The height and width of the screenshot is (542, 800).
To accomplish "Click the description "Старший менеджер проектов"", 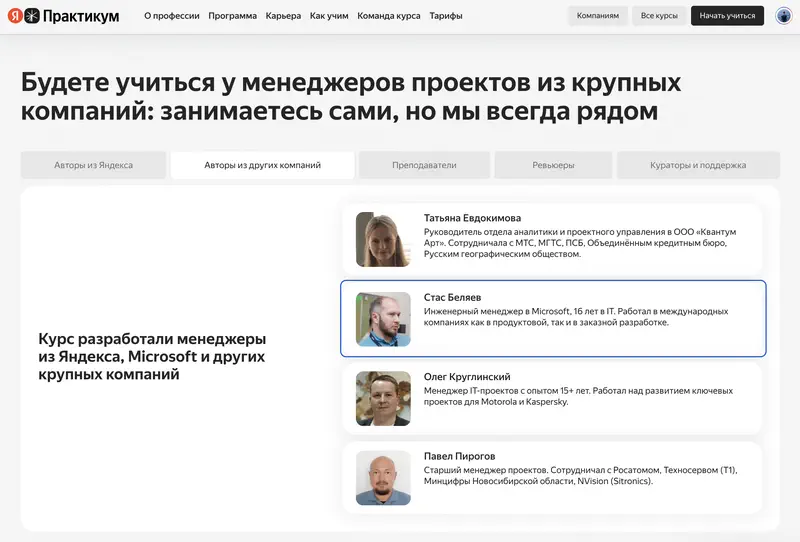I will coord(581,476).
